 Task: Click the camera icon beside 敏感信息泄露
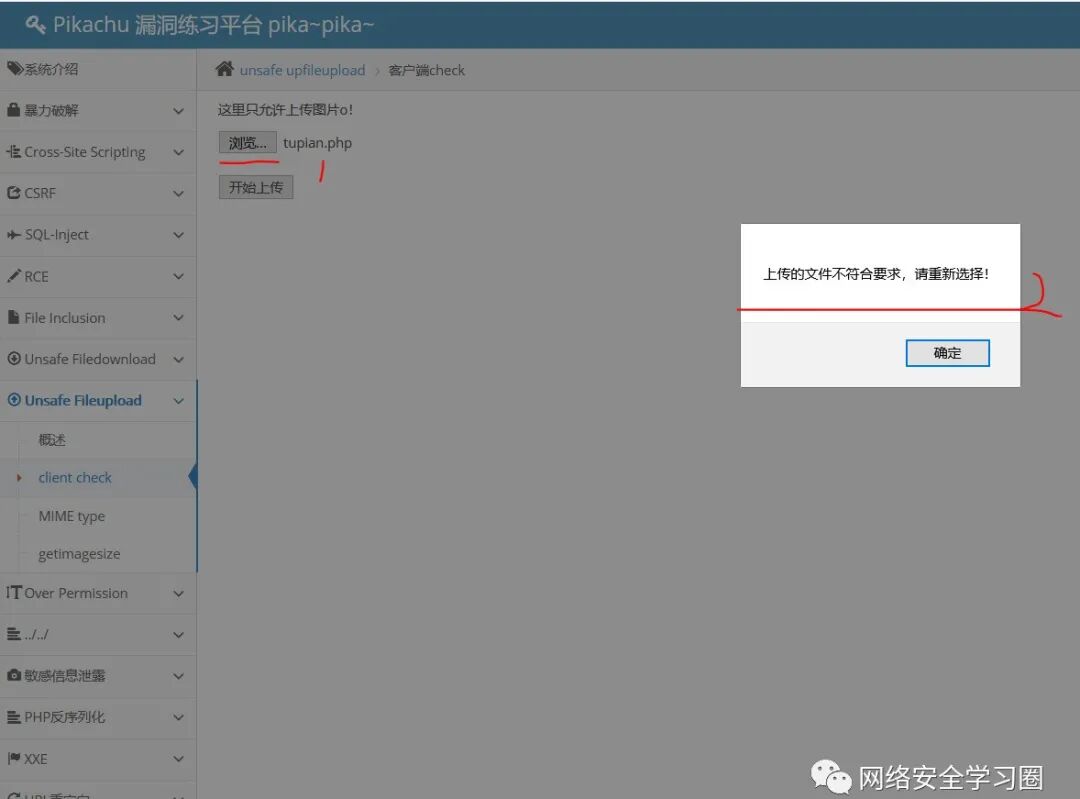pos(14,675)
